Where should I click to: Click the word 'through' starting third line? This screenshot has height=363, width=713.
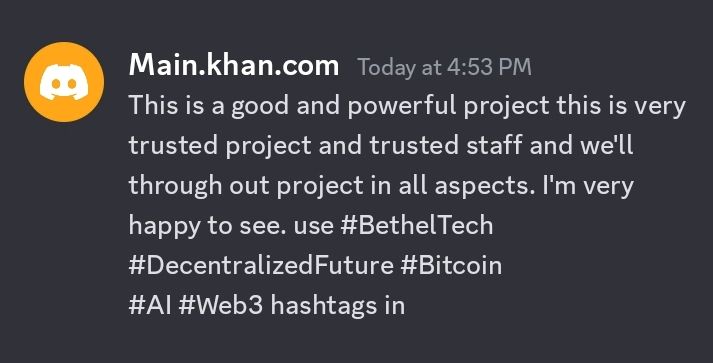pyautogui.click(x=175, y=186)
